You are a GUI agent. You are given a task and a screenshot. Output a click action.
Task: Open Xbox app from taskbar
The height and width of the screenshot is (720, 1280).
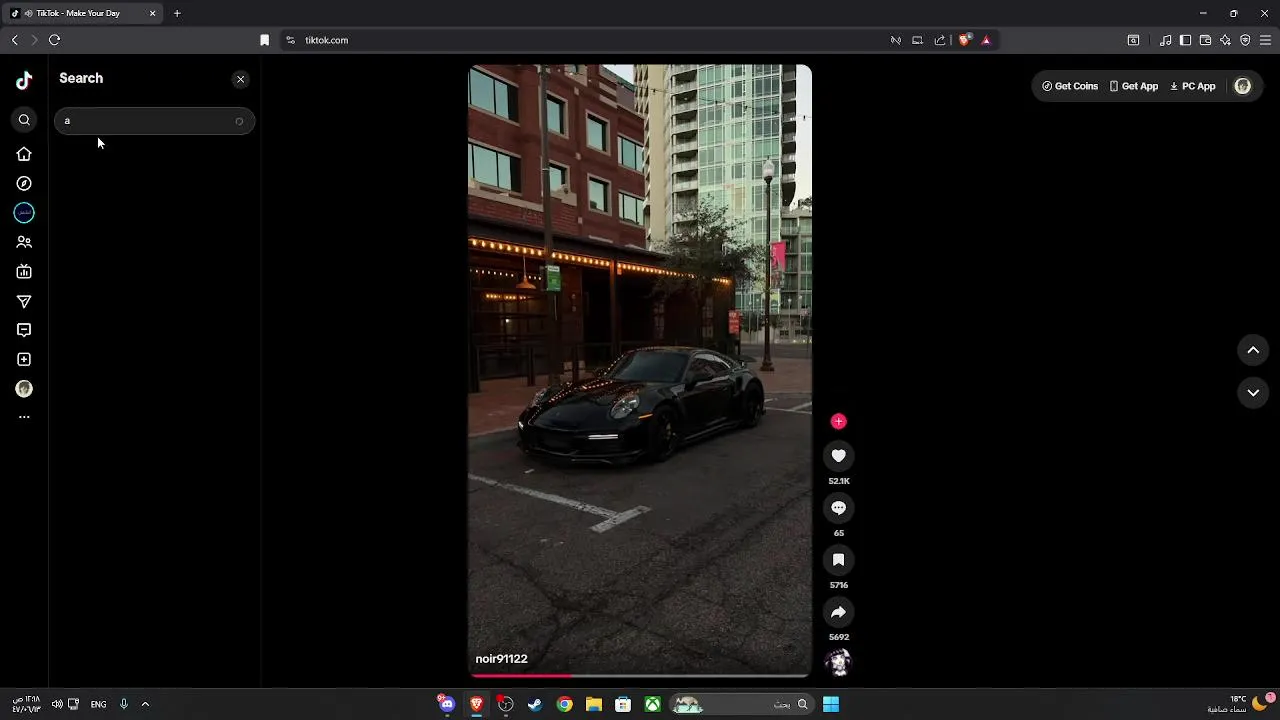652,704
